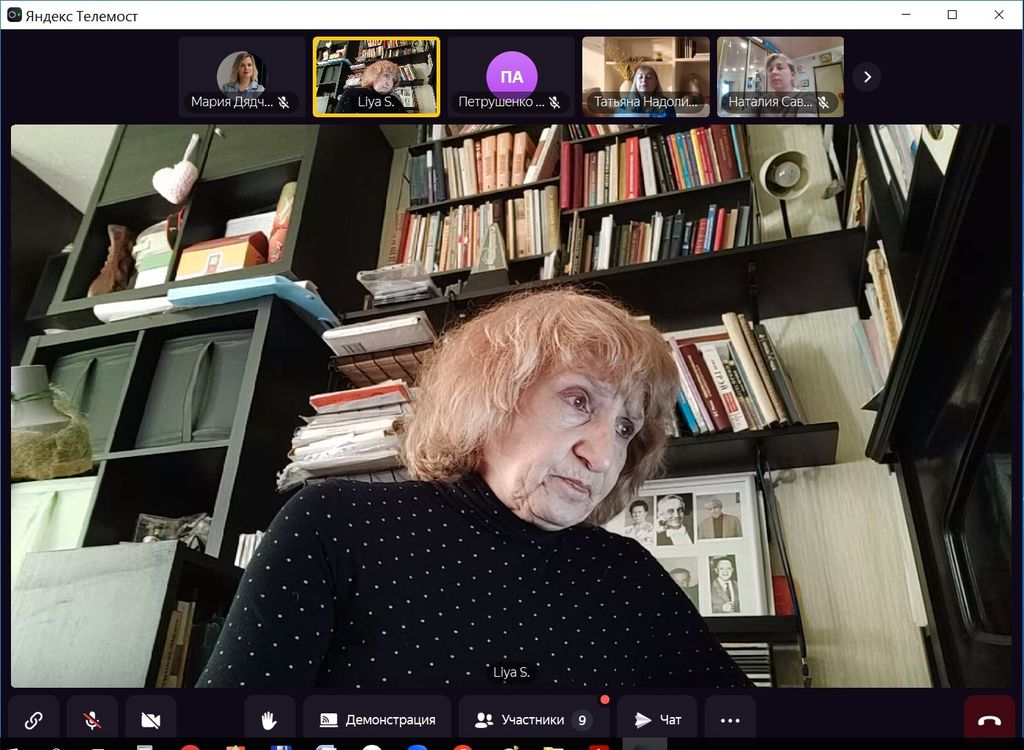The width and height of the screenshot is (1024, 750).
Task: Turn on the camera
Action: pyautogui.click(x=151, y=720)
